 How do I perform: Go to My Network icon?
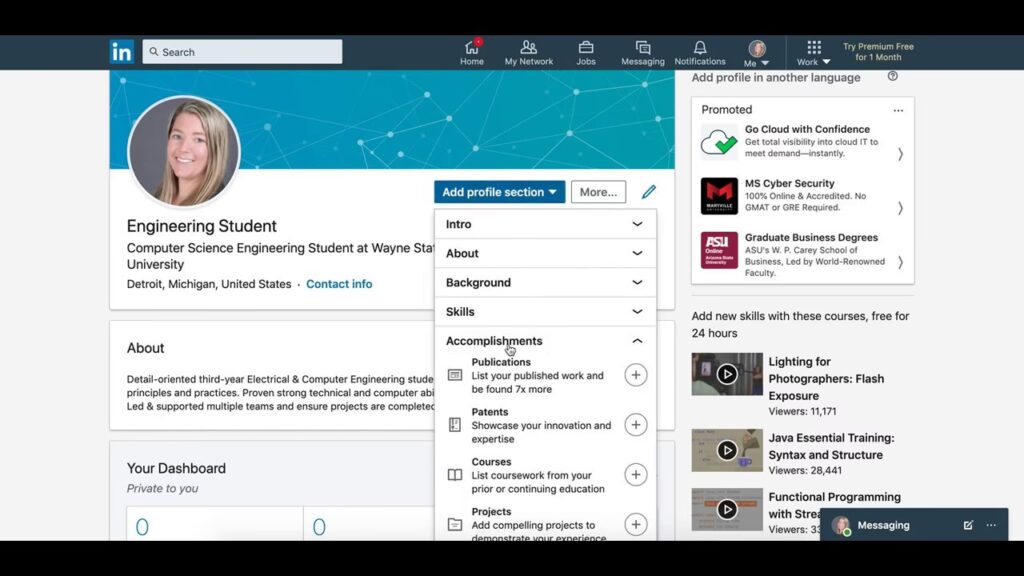tap(529, 48)
